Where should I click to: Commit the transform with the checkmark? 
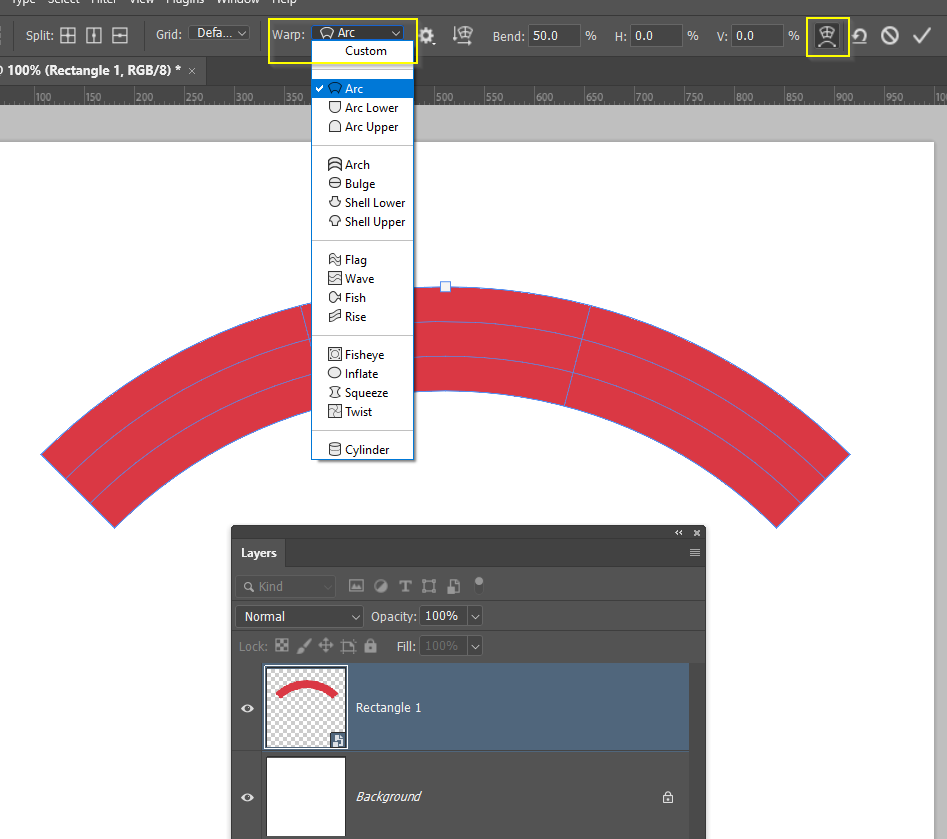[x=921, y=35]
